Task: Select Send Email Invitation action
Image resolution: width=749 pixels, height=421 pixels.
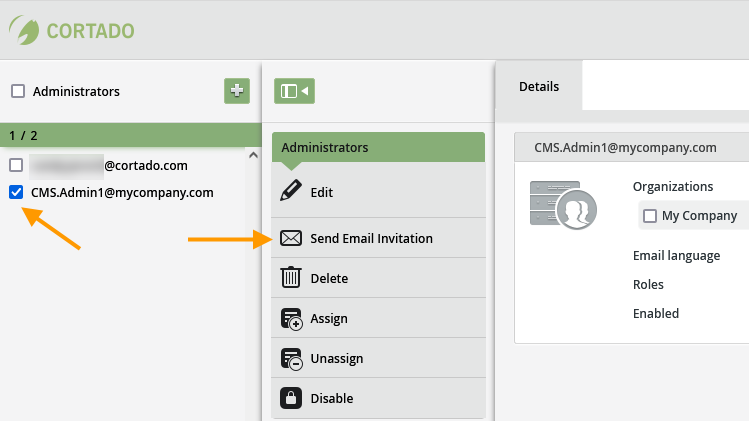Action: click(378, 238)
